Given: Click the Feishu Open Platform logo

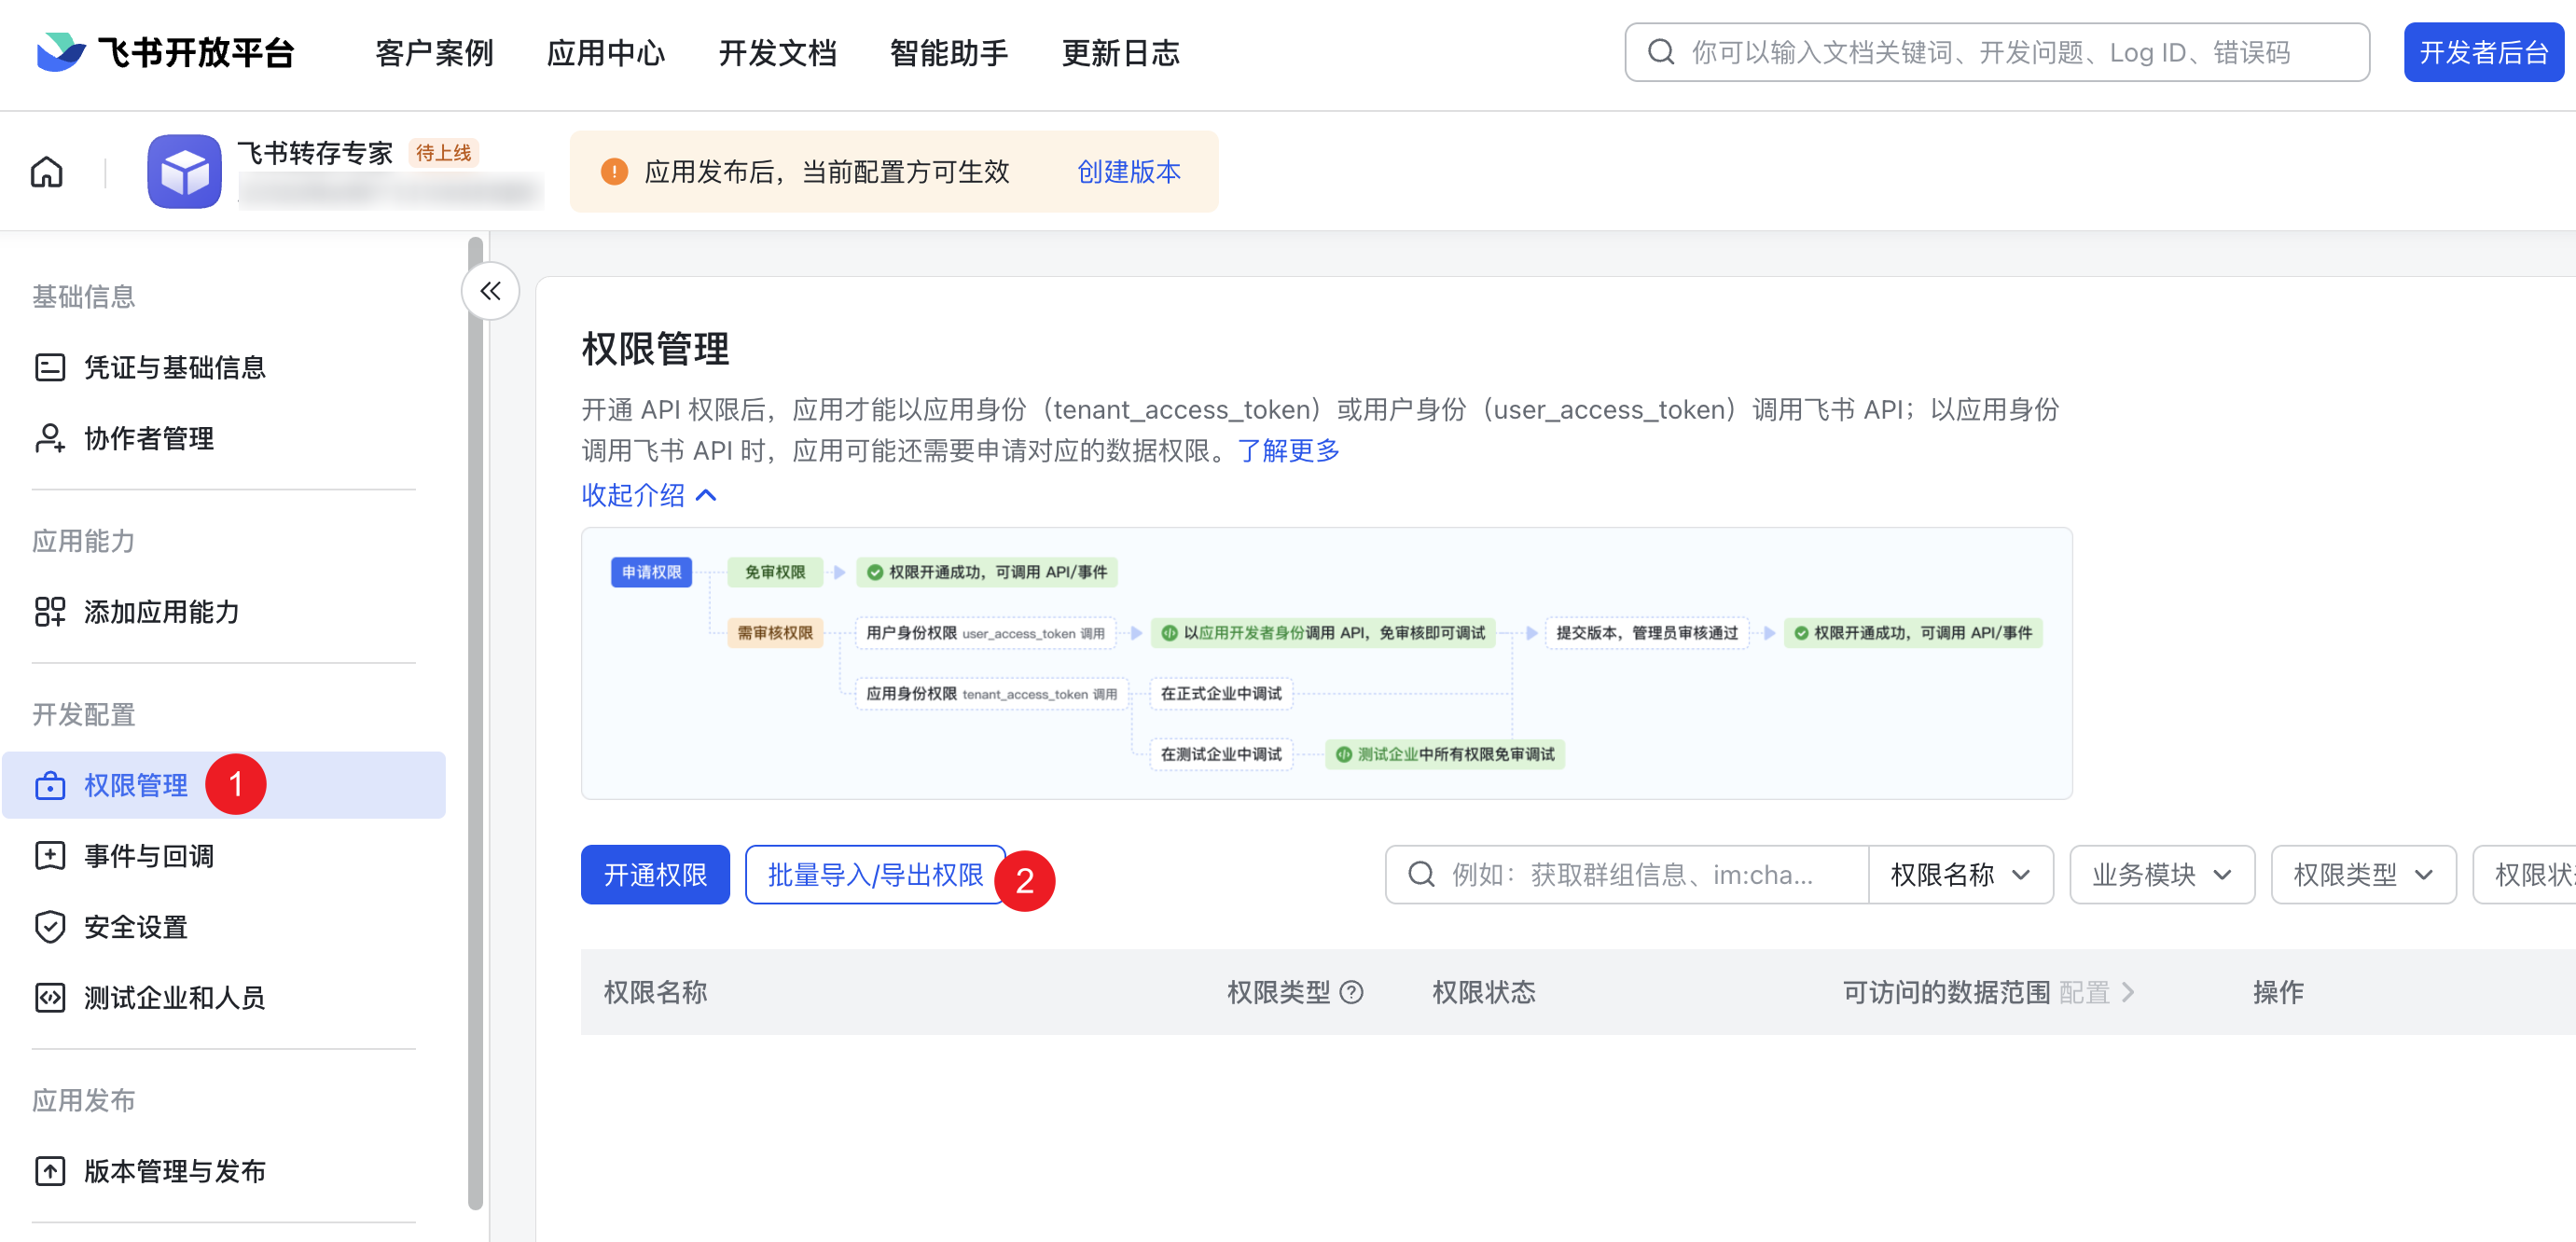Looking at the screenshot, I should coord(165,52).
